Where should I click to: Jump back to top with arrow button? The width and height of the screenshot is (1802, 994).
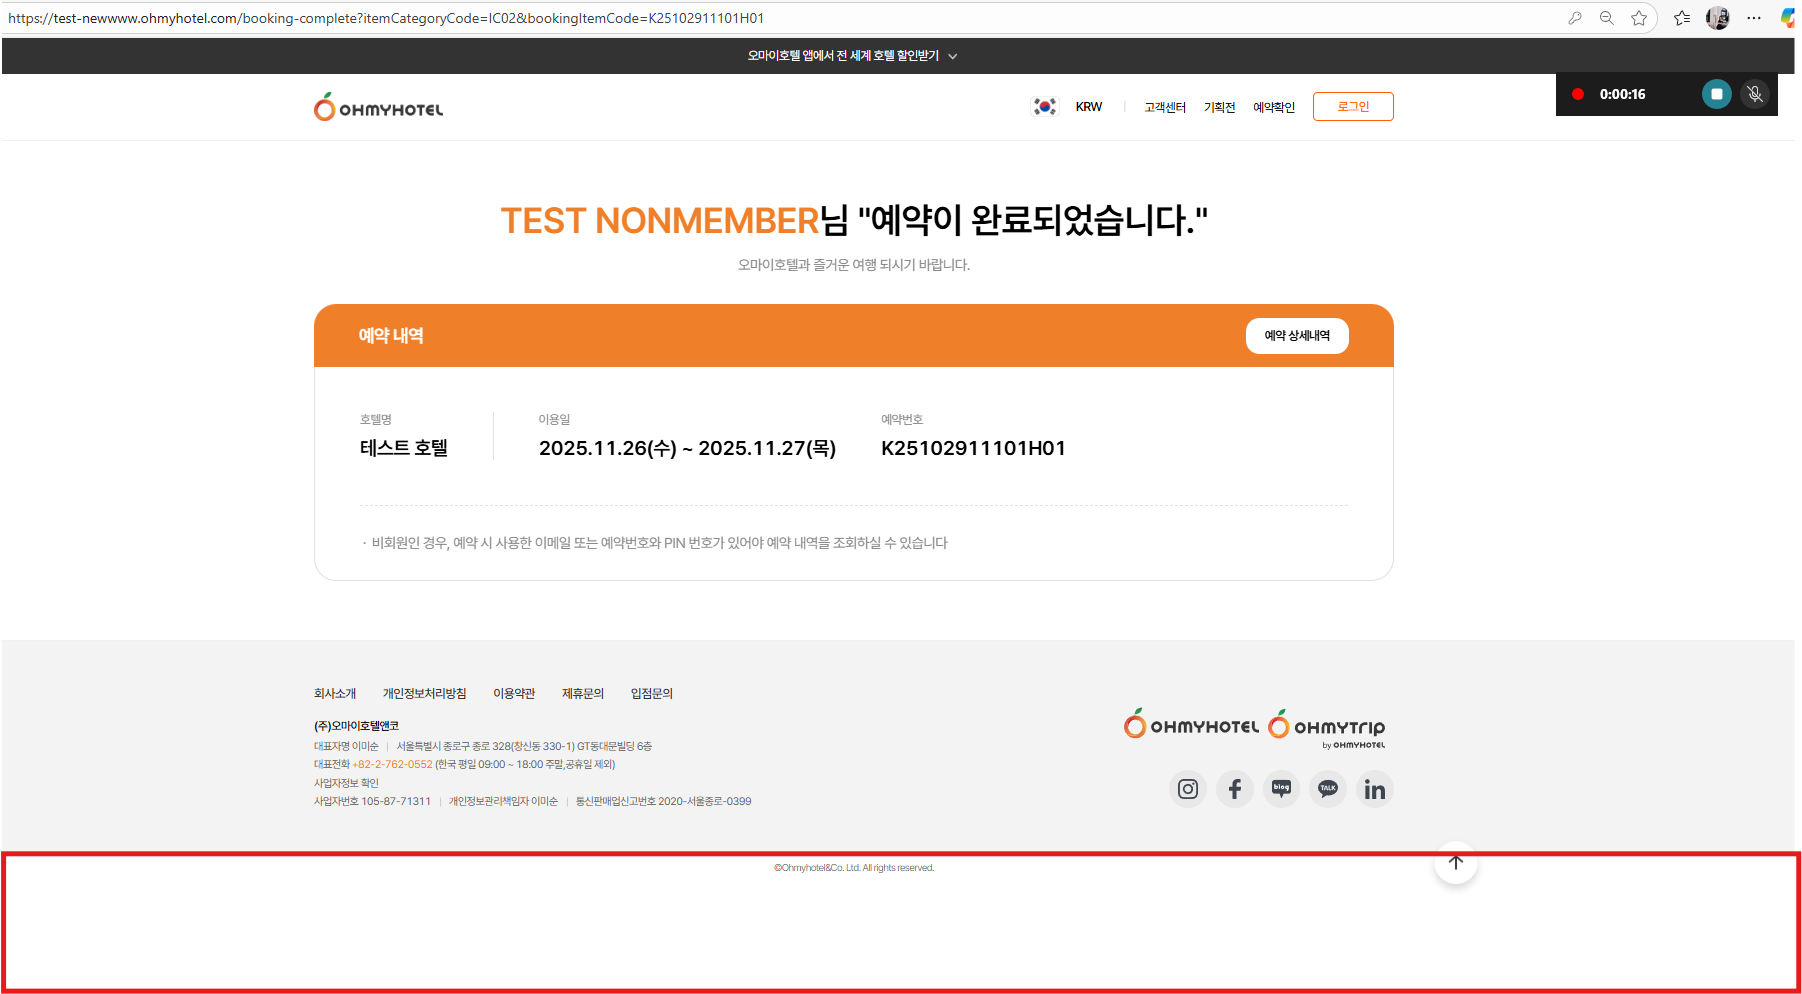(x=1456, y=863)
